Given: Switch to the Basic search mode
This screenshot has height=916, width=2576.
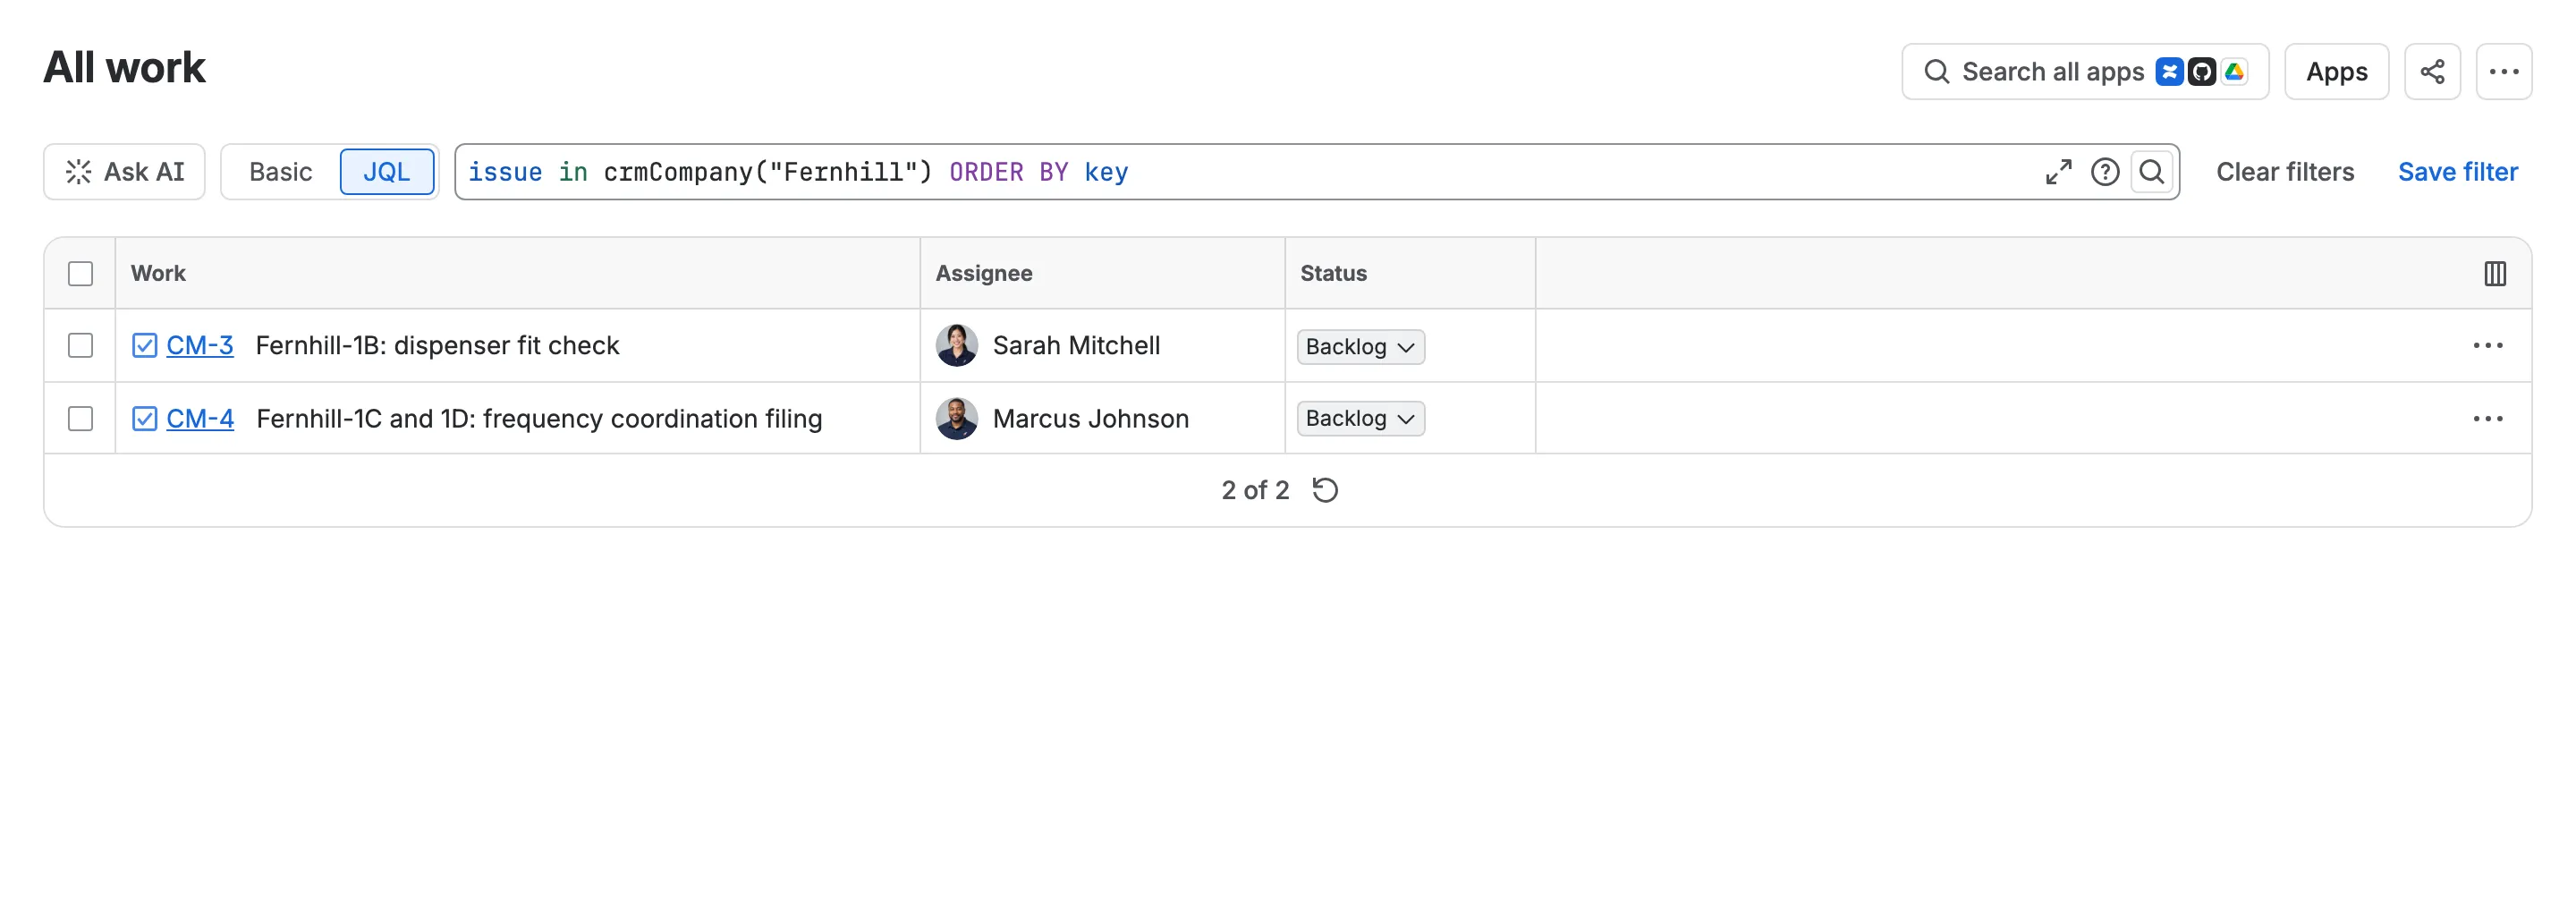Looking at the screenshot, I should point(281,172).
